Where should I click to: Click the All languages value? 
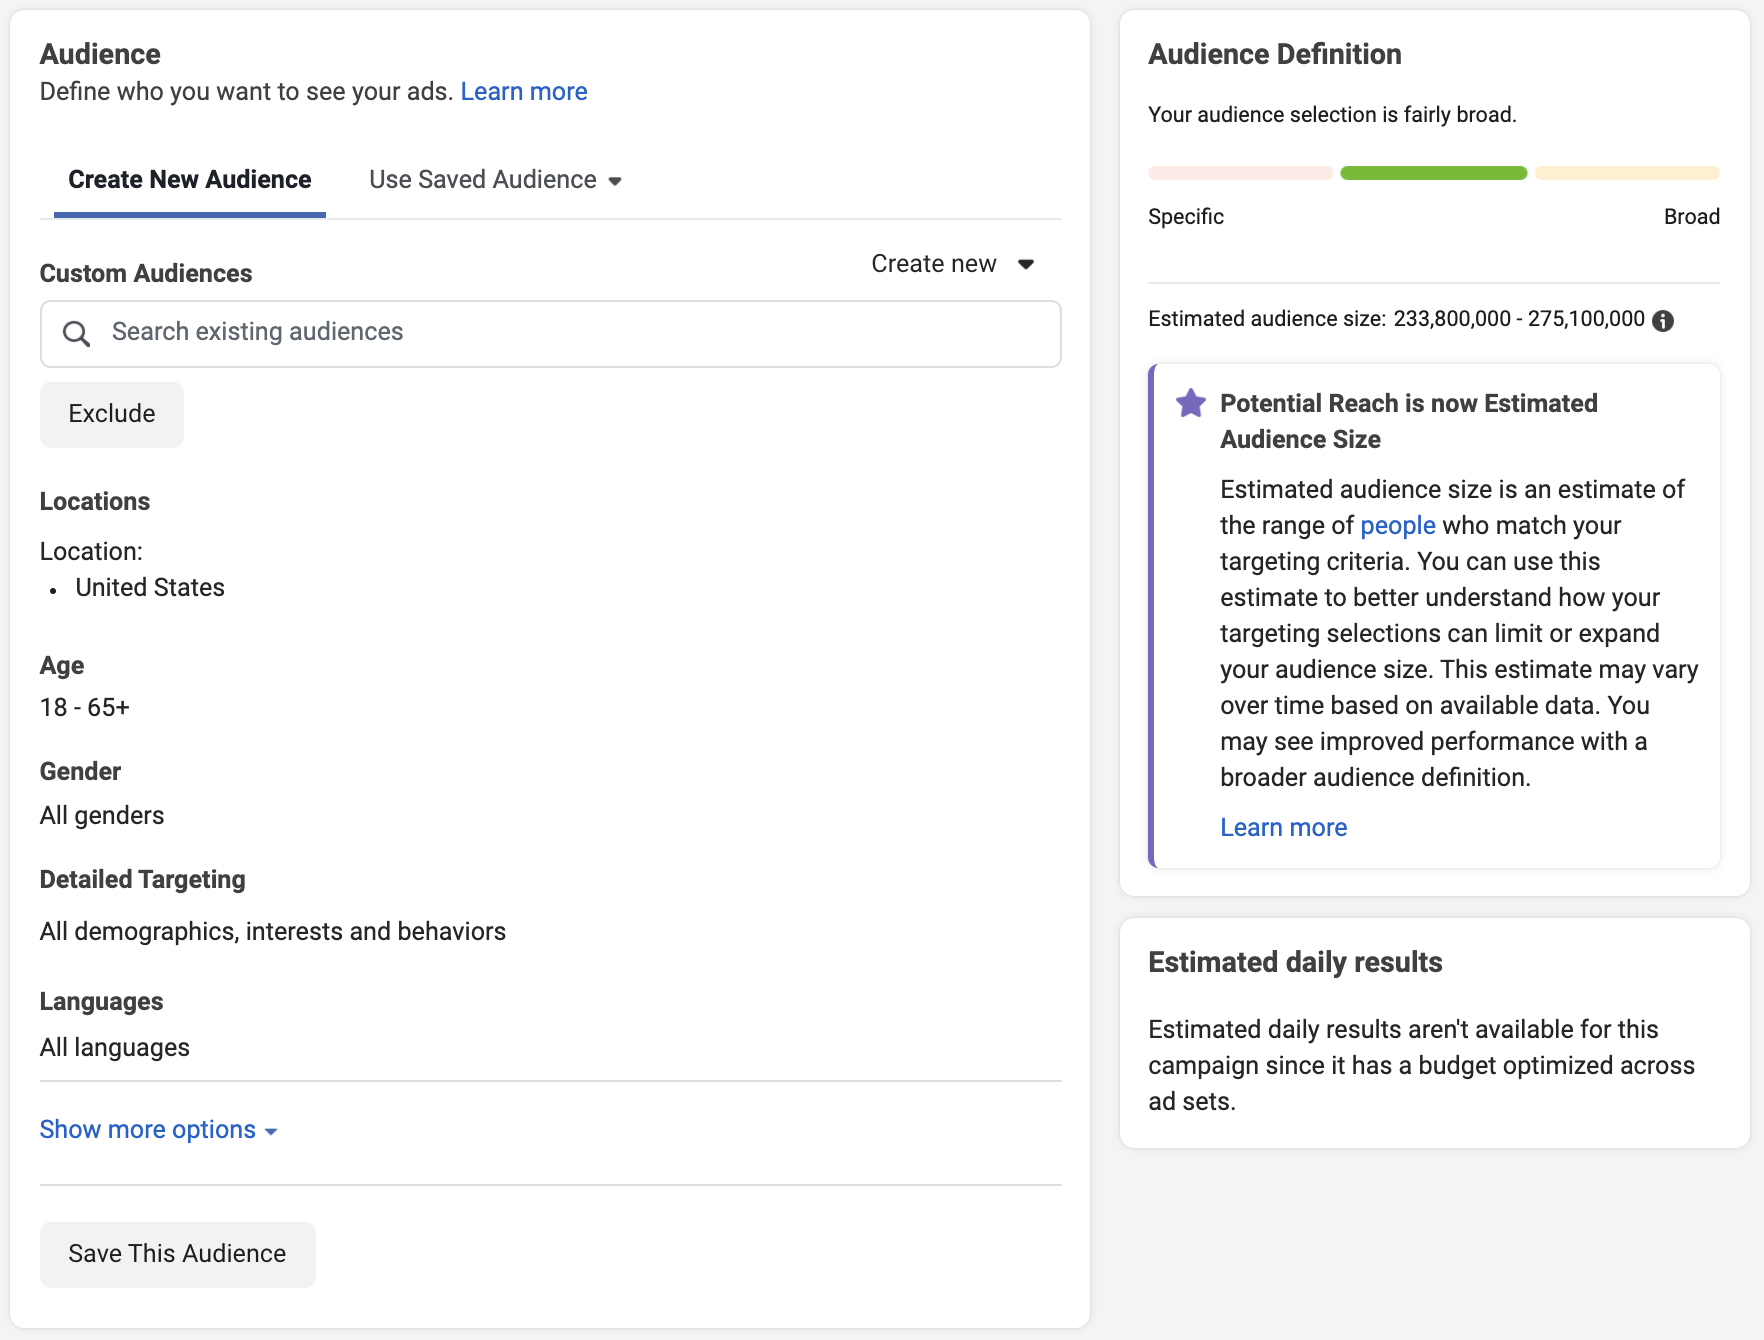click(x=115, y=1048)
